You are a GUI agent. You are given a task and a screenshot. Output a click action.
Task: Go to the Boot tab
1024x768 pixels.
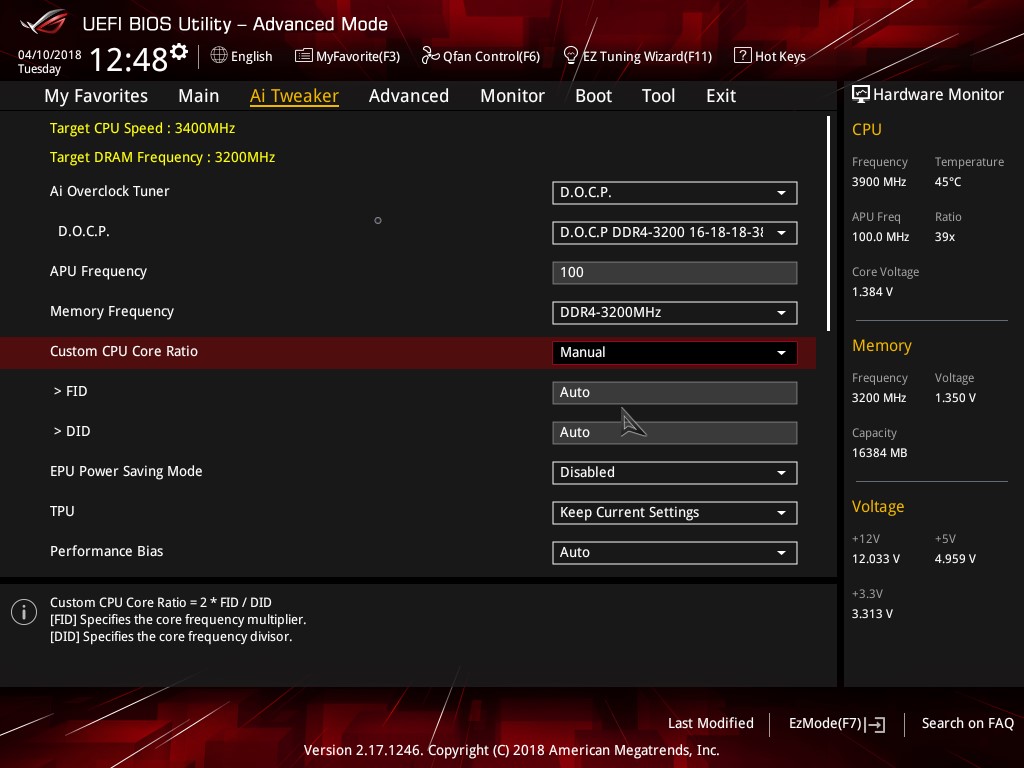[593, 96]
